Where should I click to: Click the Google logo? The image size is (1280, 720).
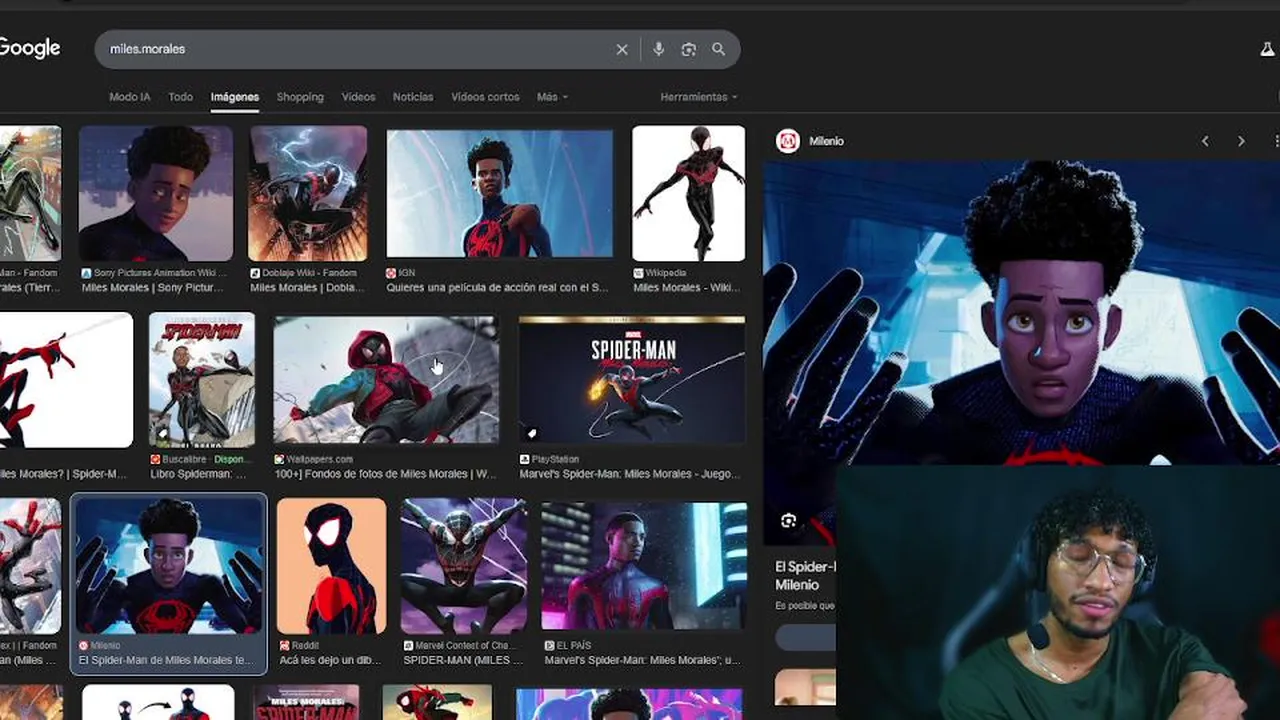tap(30, 48)
